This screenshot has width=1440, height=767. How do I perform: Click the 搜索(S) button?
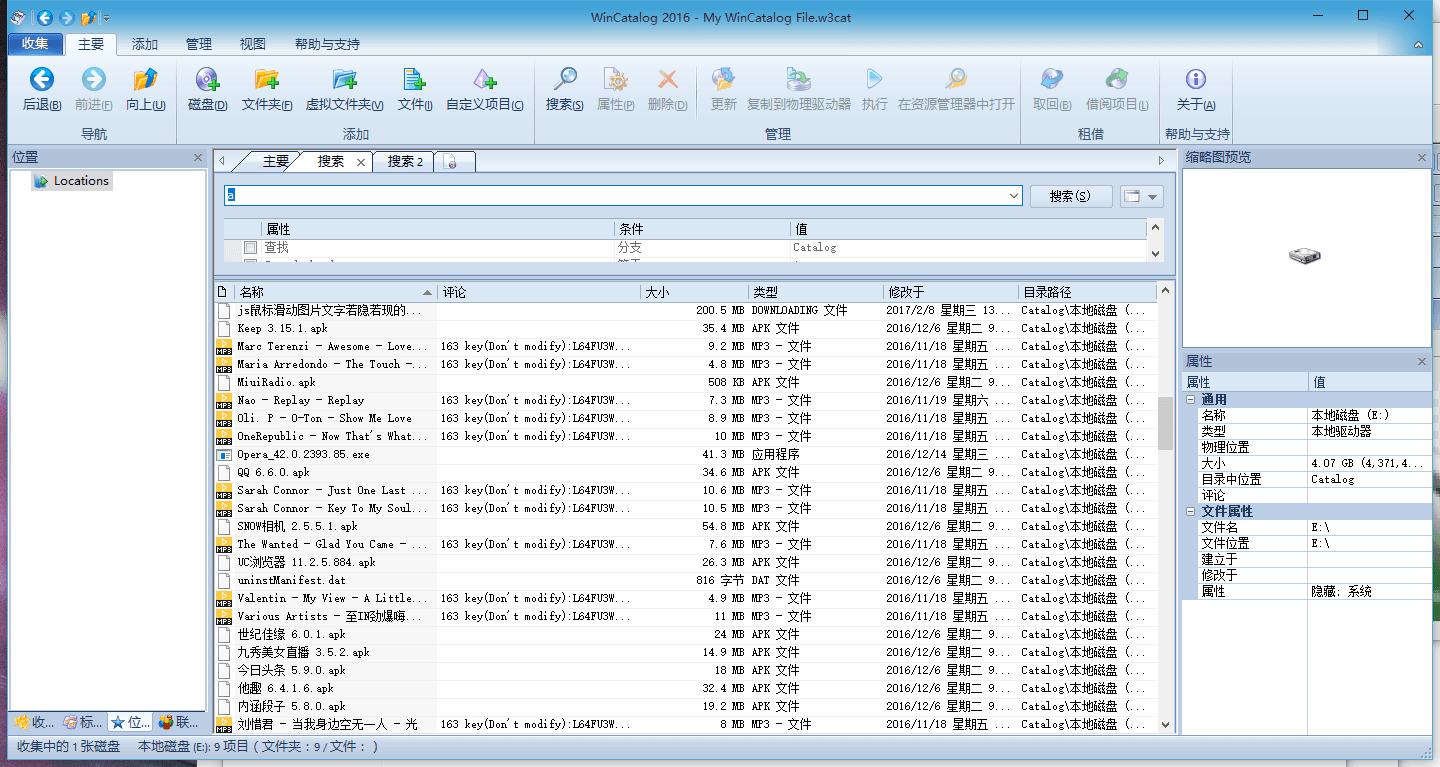pos(1071,195)
